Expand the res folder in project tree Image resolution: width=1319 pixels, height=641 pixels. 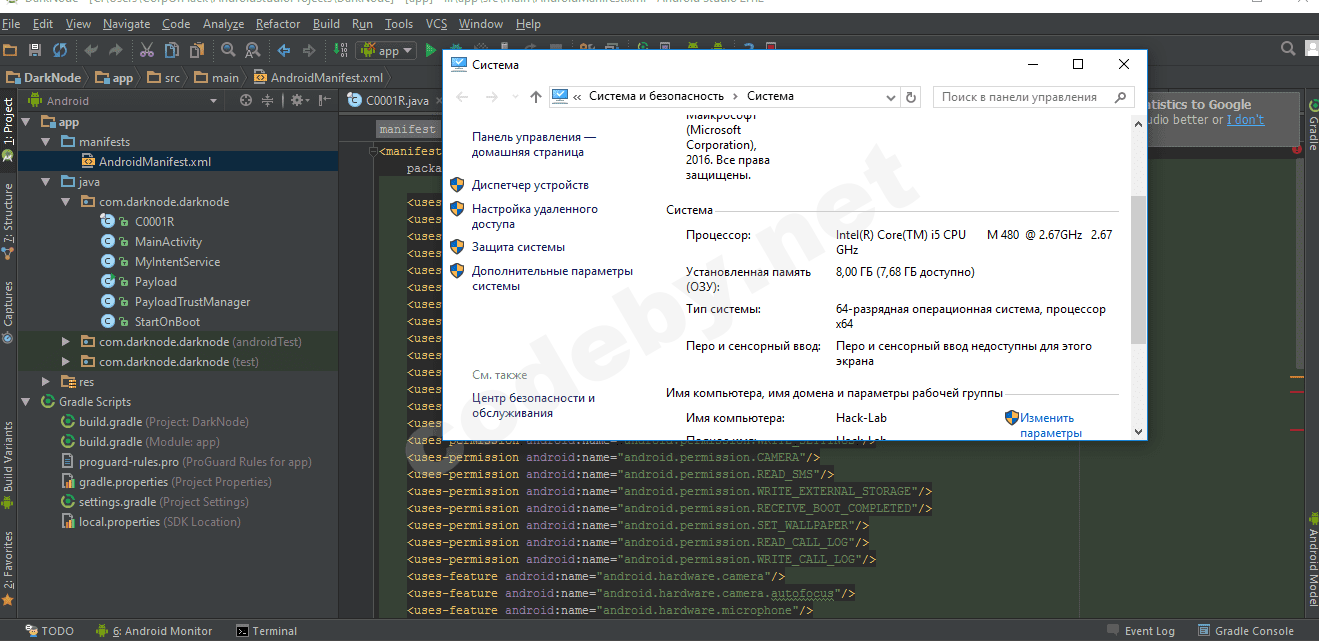pyautogui.click(x=46, y=382)
